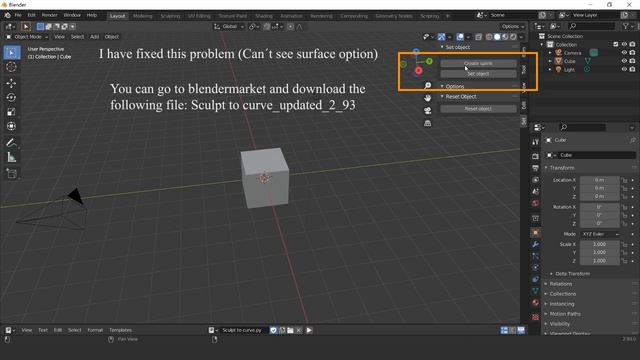Click the Scale X value field
The height and width of the screenshot is (360, 640).
[599, 244]
